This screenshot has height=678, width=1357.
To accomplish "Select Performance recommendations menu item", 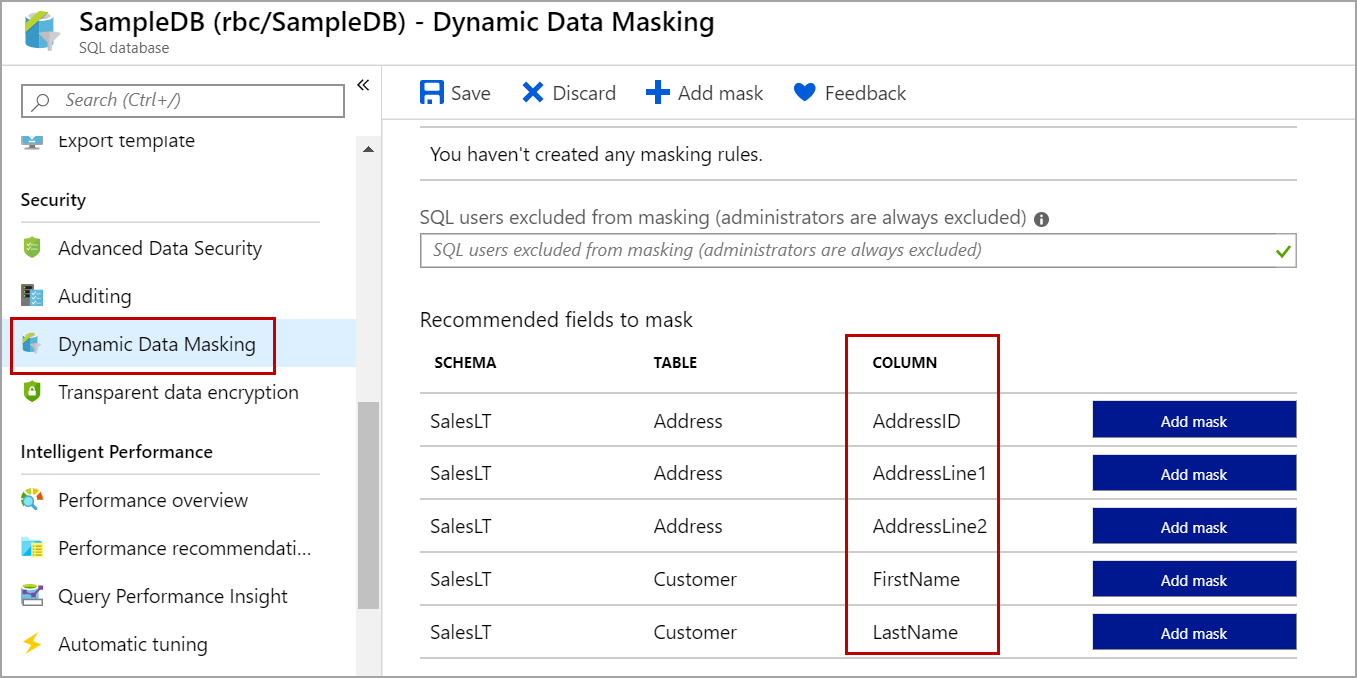I will [184, 548].
